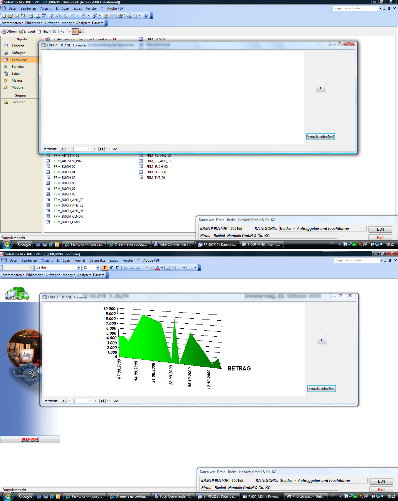398x501 pixels.
Task: Activate the highlighted list view toggle
Action: tap(75, 32)
